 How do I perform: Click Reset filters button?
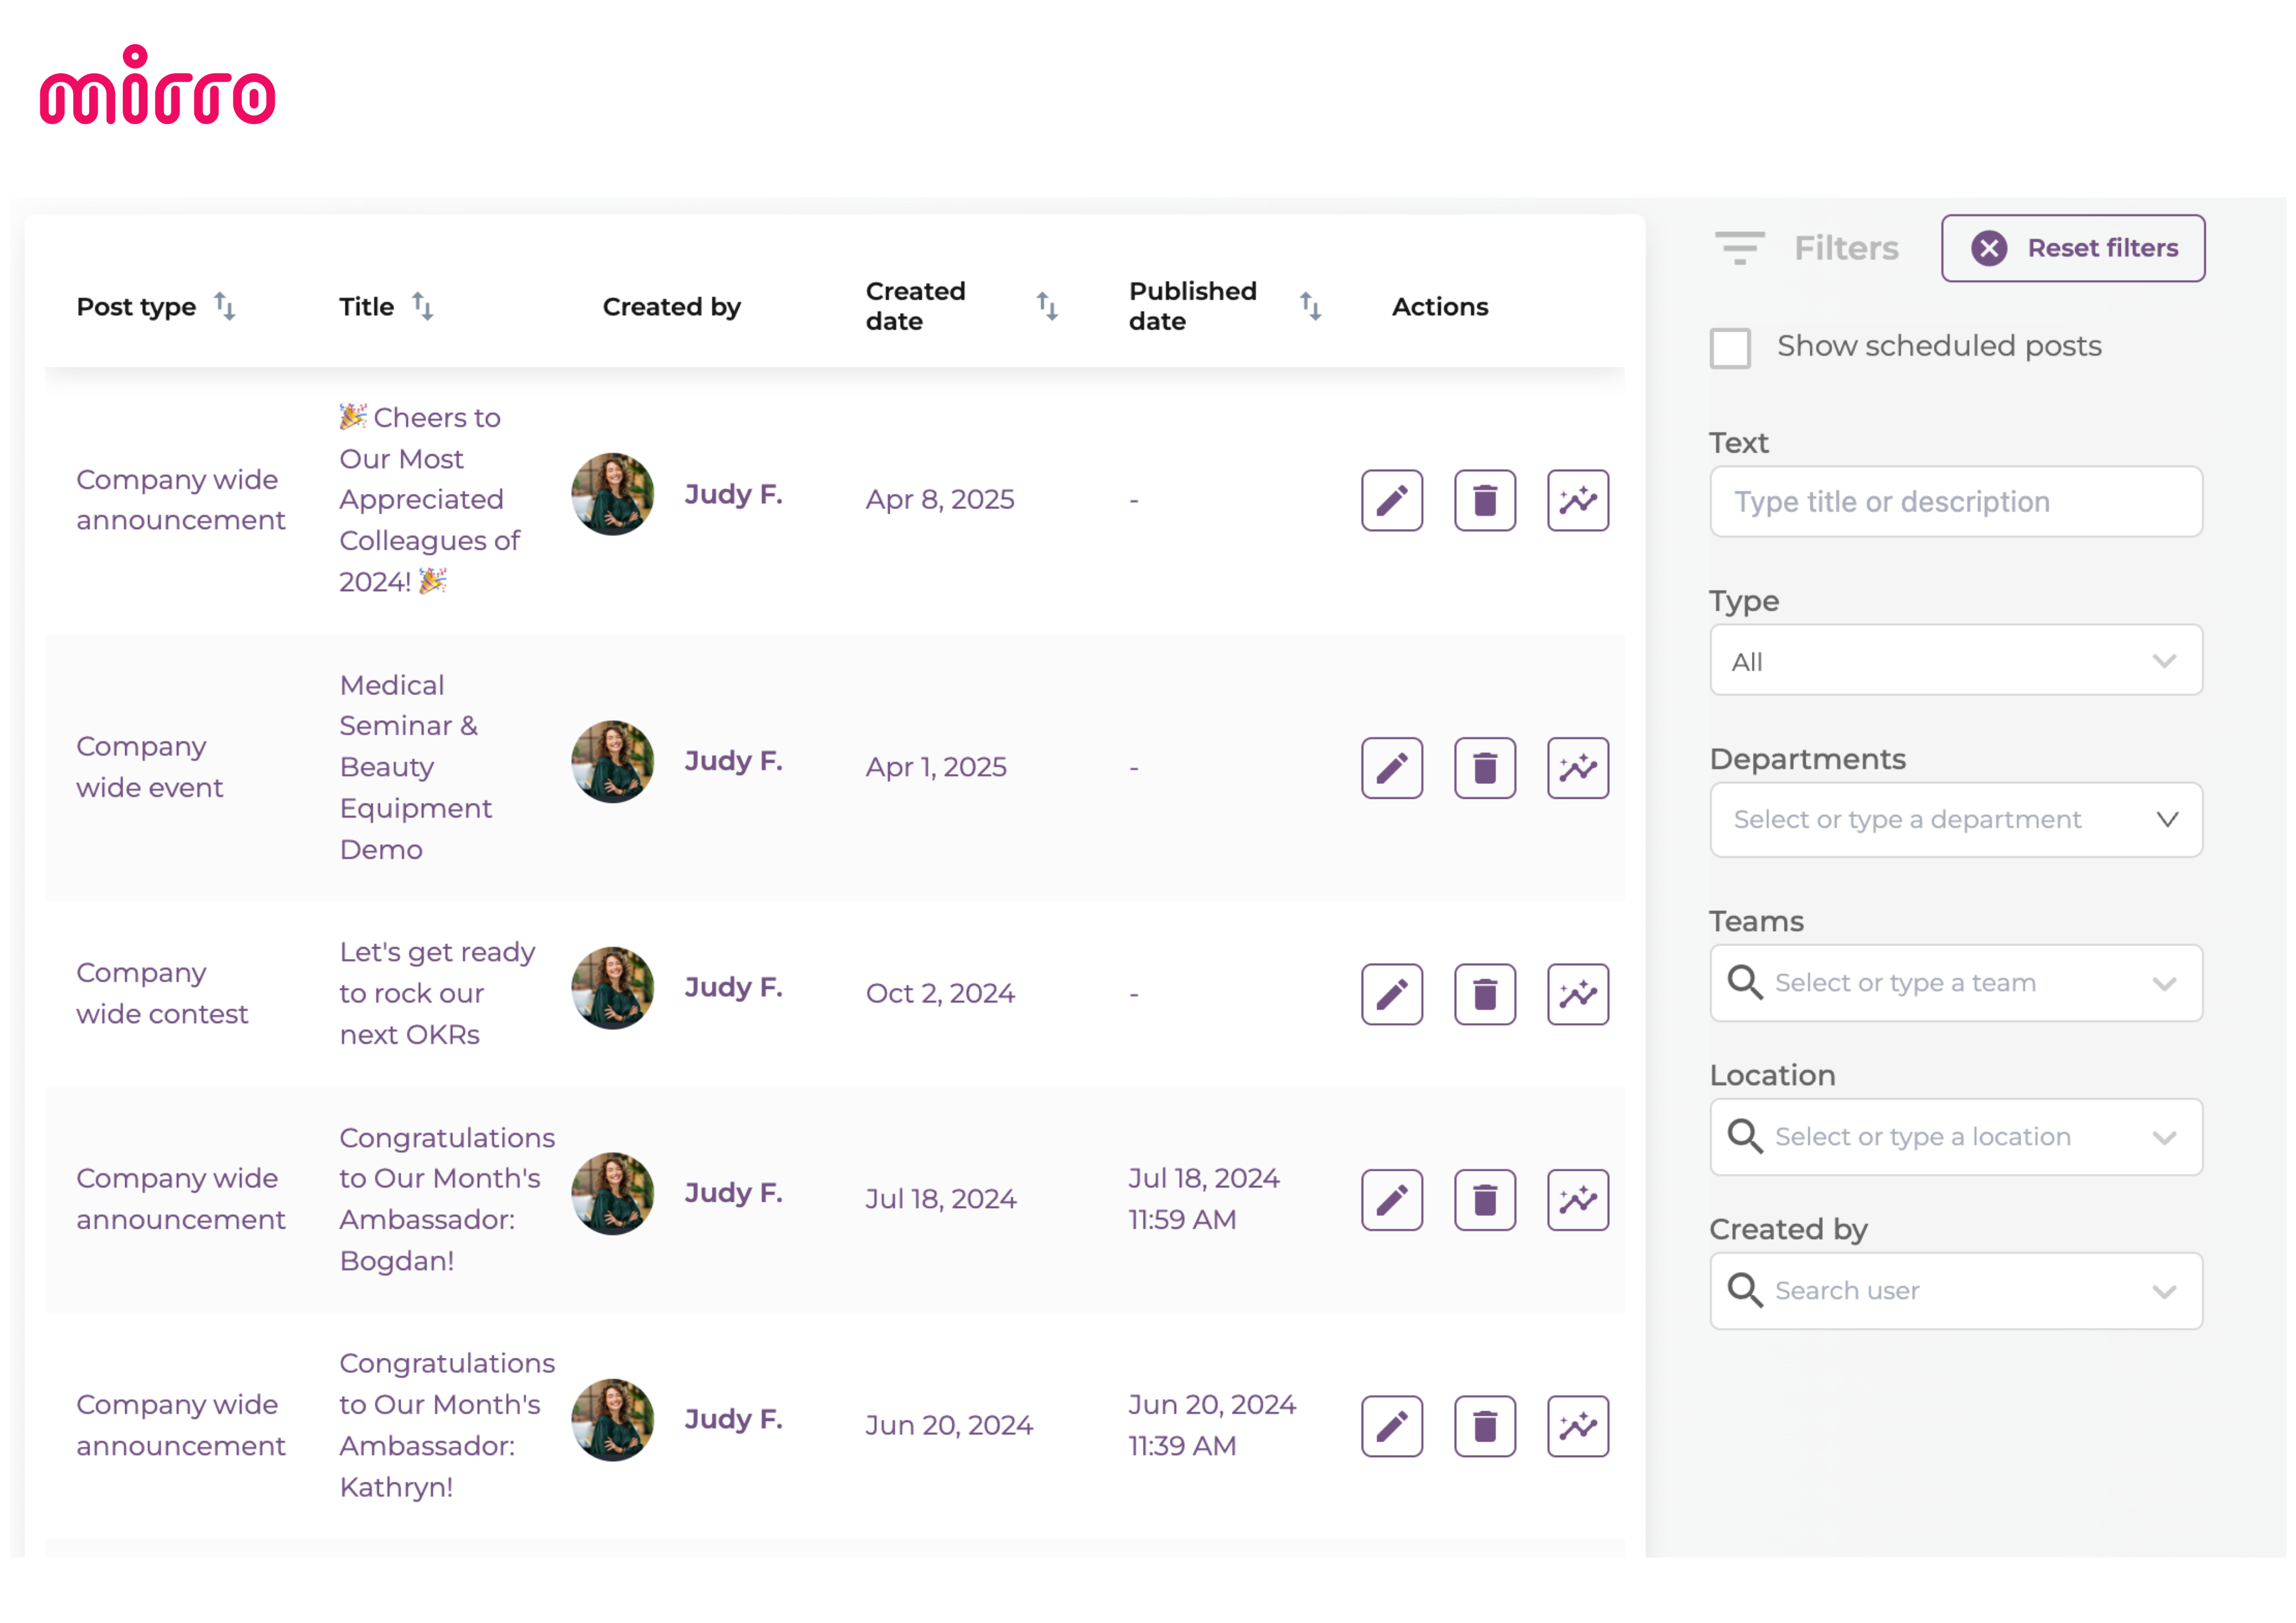(2072, 248)
